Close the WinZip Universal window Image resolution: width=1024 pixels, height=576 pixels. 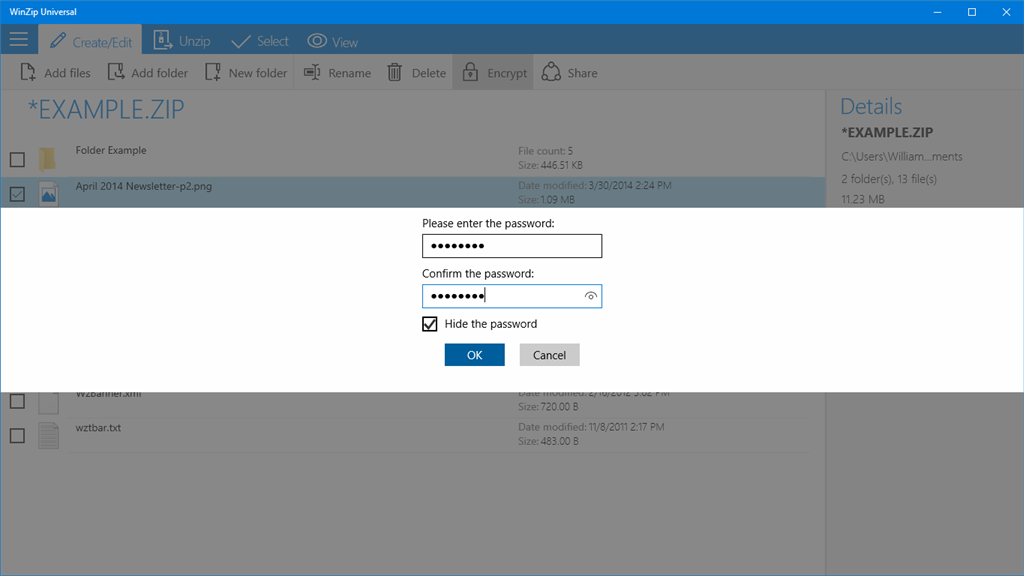pos(1006,12)
